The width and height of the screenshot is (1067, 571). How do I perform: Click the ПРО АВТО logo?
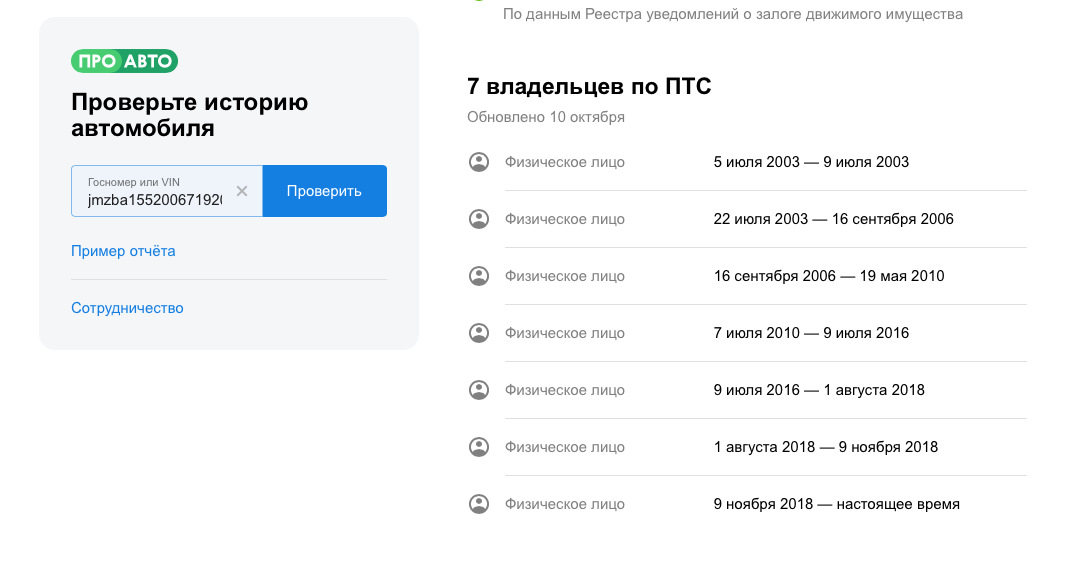124,61
